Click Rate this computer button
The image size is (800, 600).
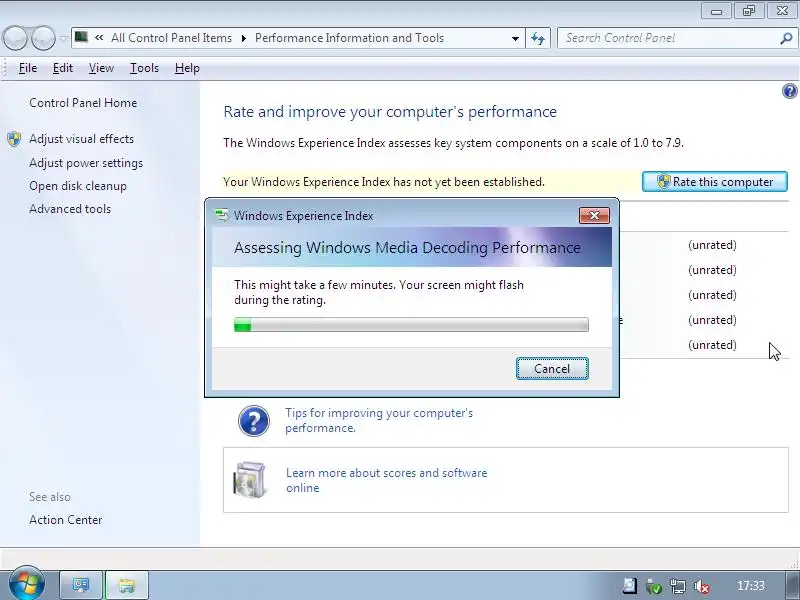(715, 182)
